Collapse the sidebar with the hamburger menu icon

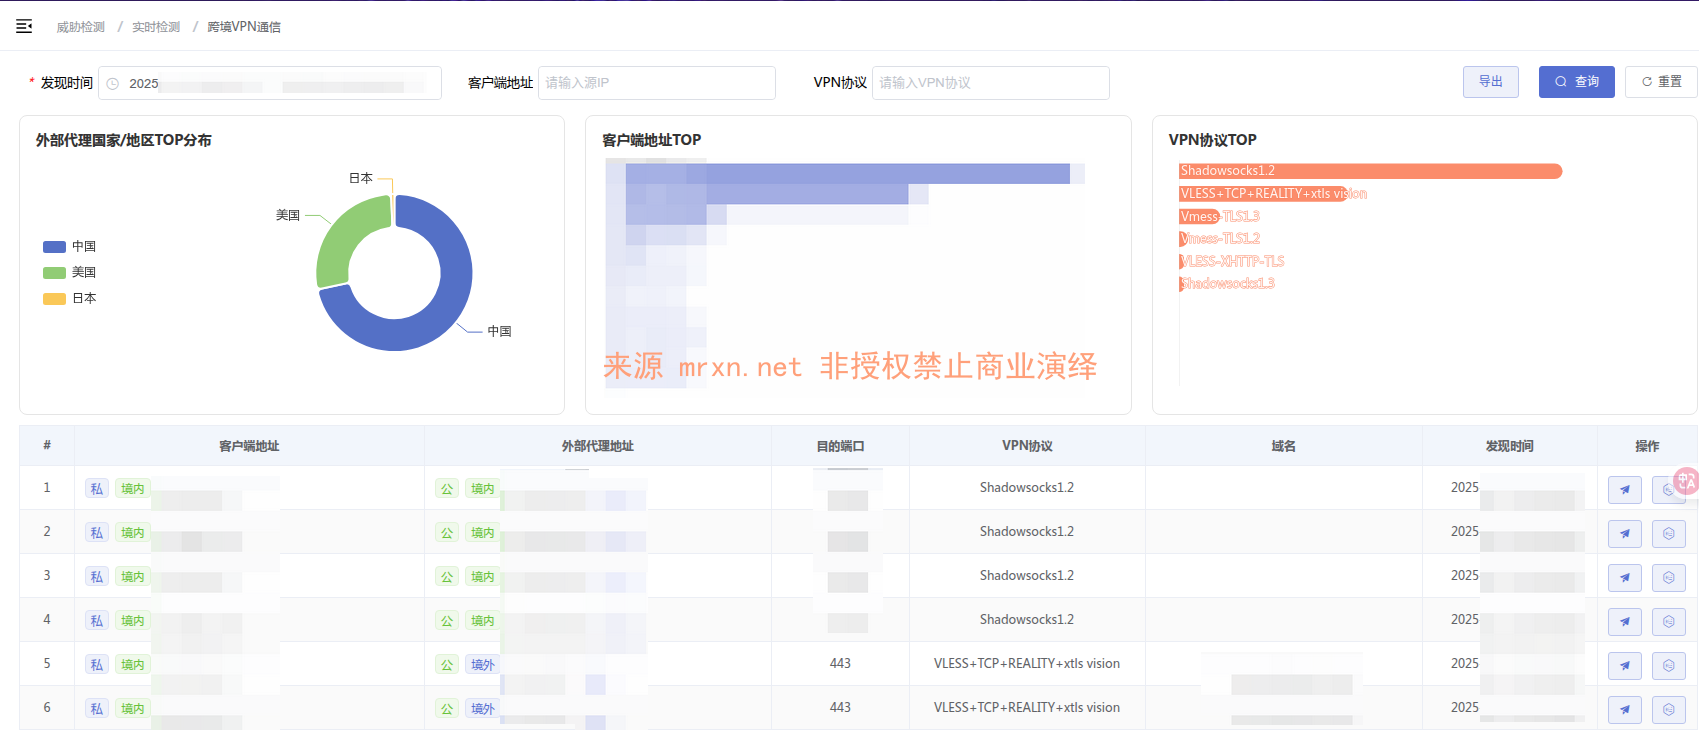(24, 26)
